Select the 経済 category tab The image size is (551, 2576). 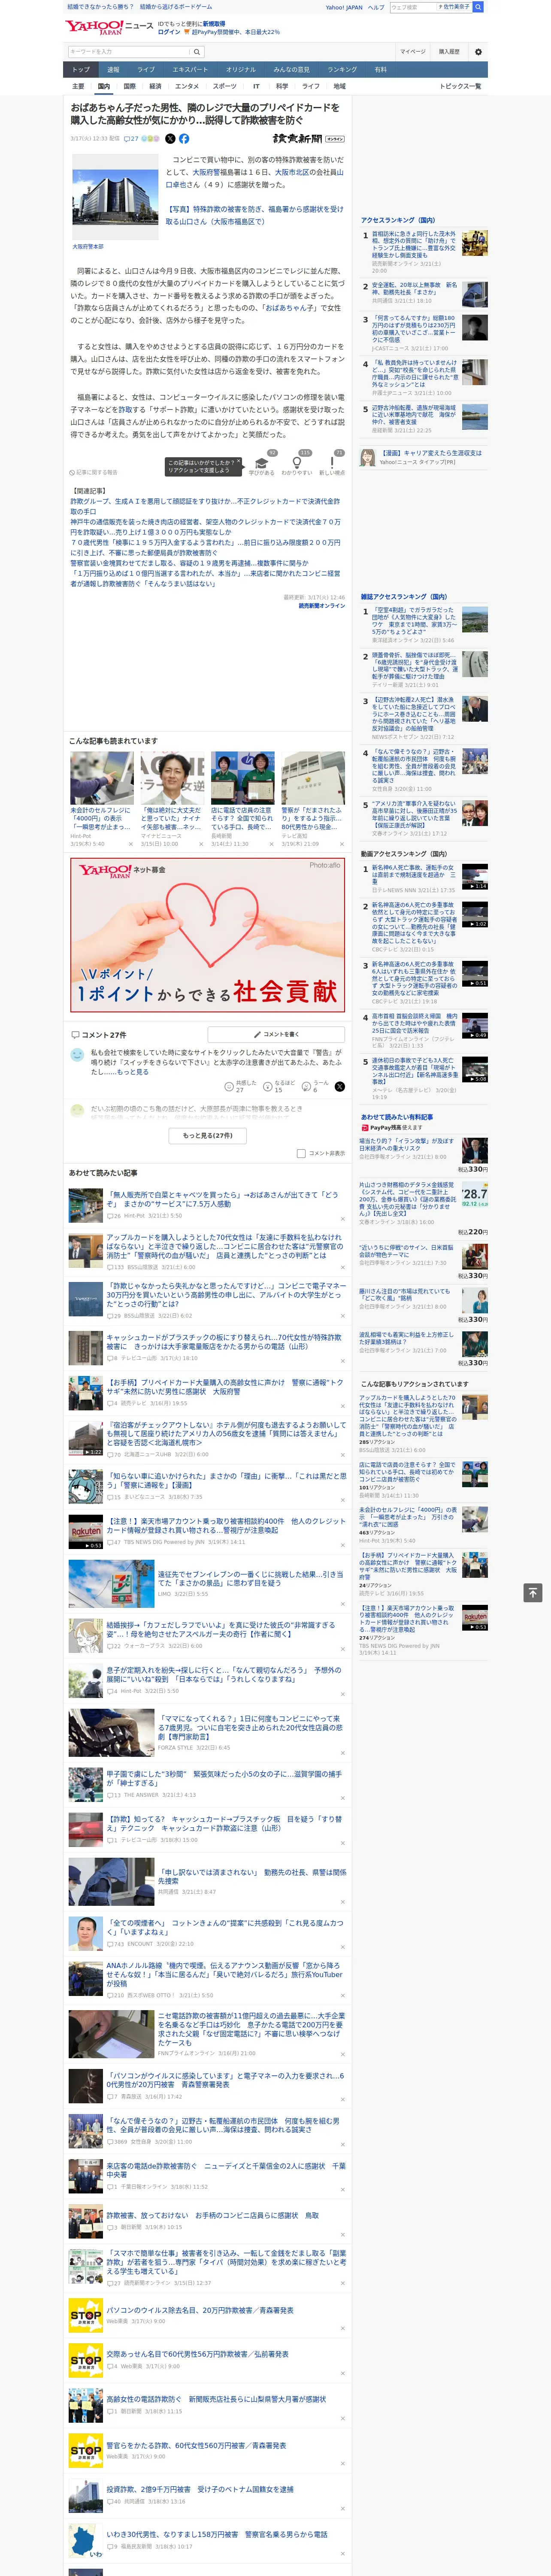coord(155,86)
